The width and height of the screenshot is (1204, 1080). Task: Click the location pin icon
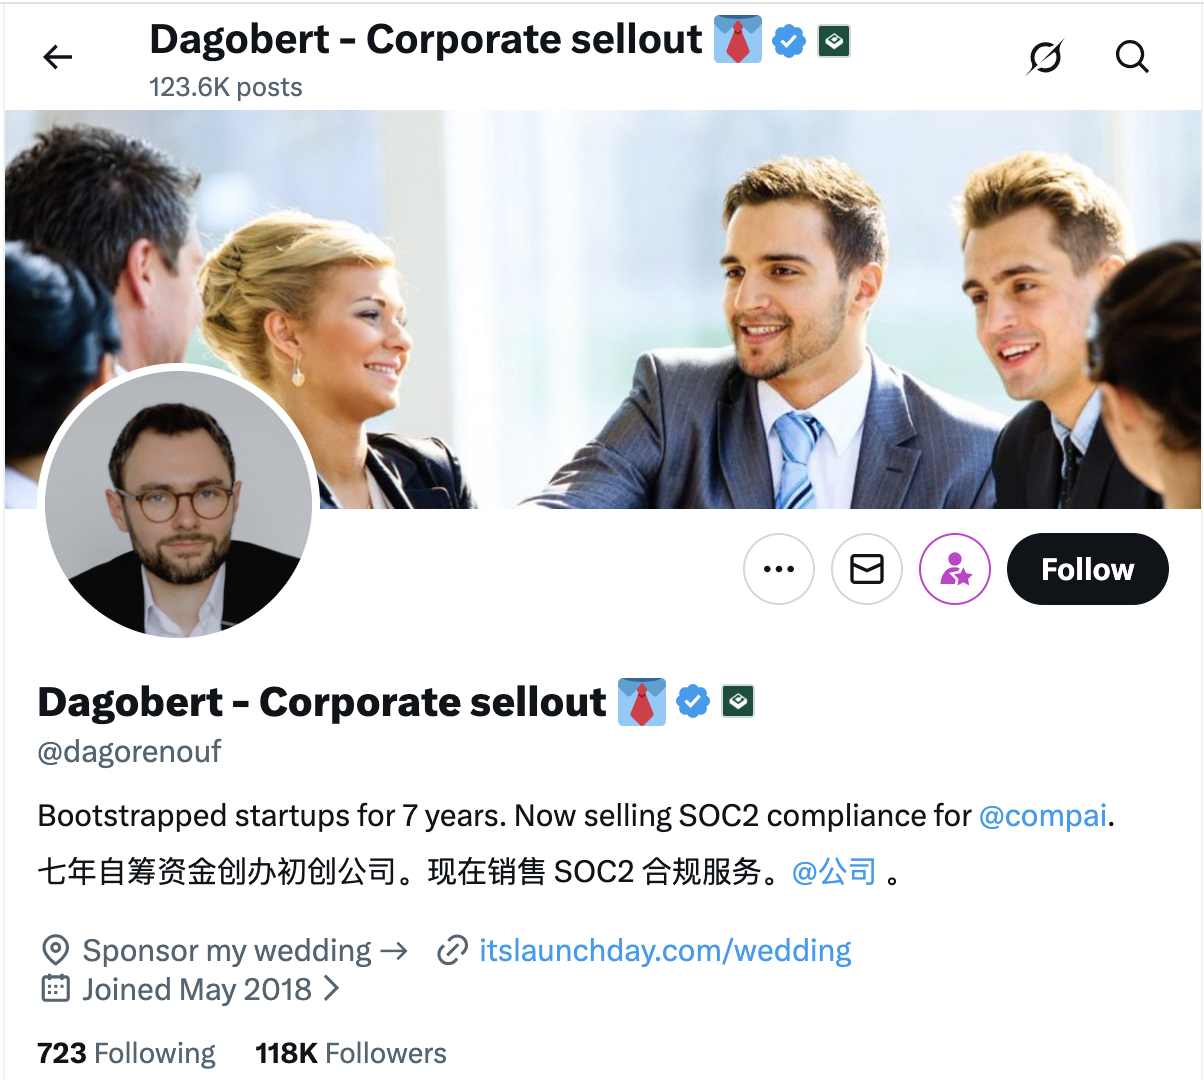(57, 950)
